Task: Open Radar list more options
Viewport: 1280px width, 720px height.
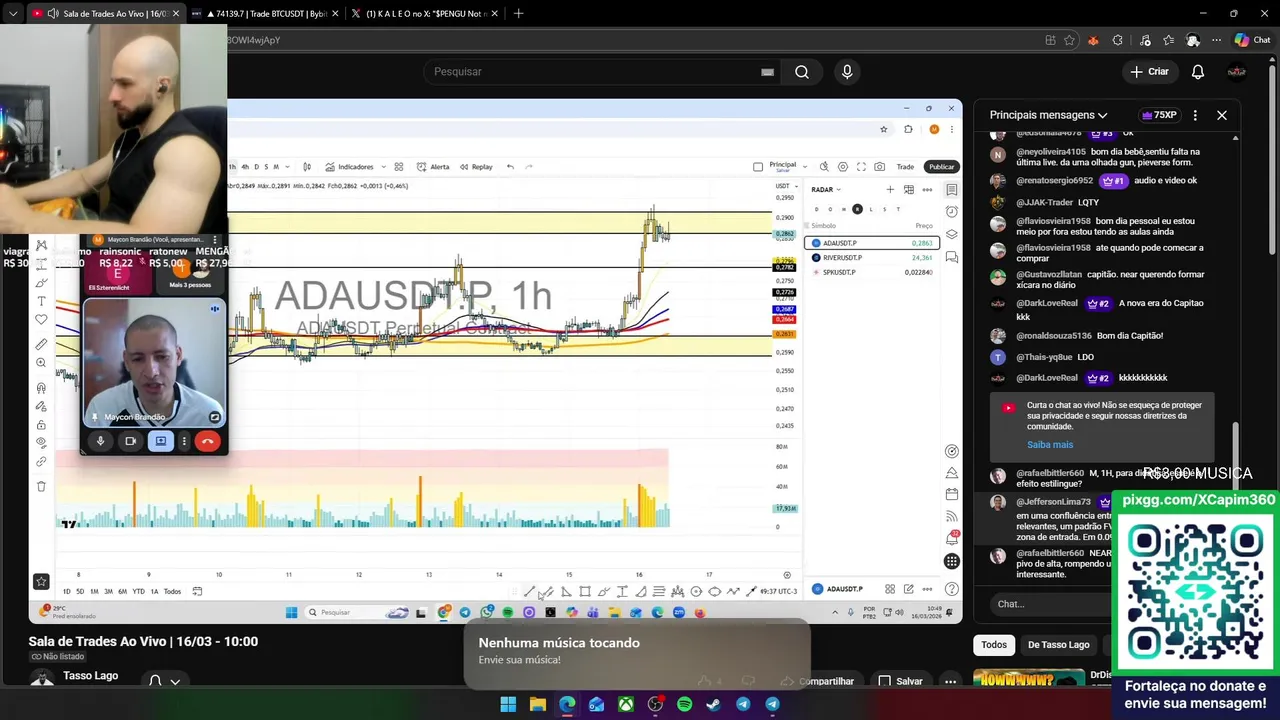Action: 927,189
